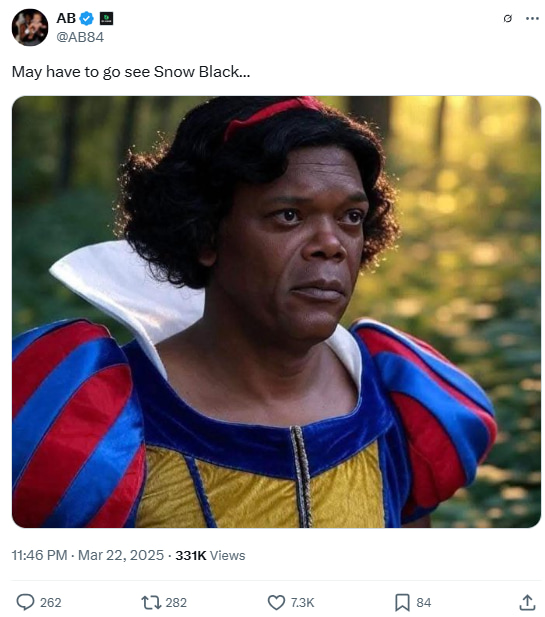Click the 262 replies count
Viewport: 545px width, 617px height.
(x=50, y=602)
